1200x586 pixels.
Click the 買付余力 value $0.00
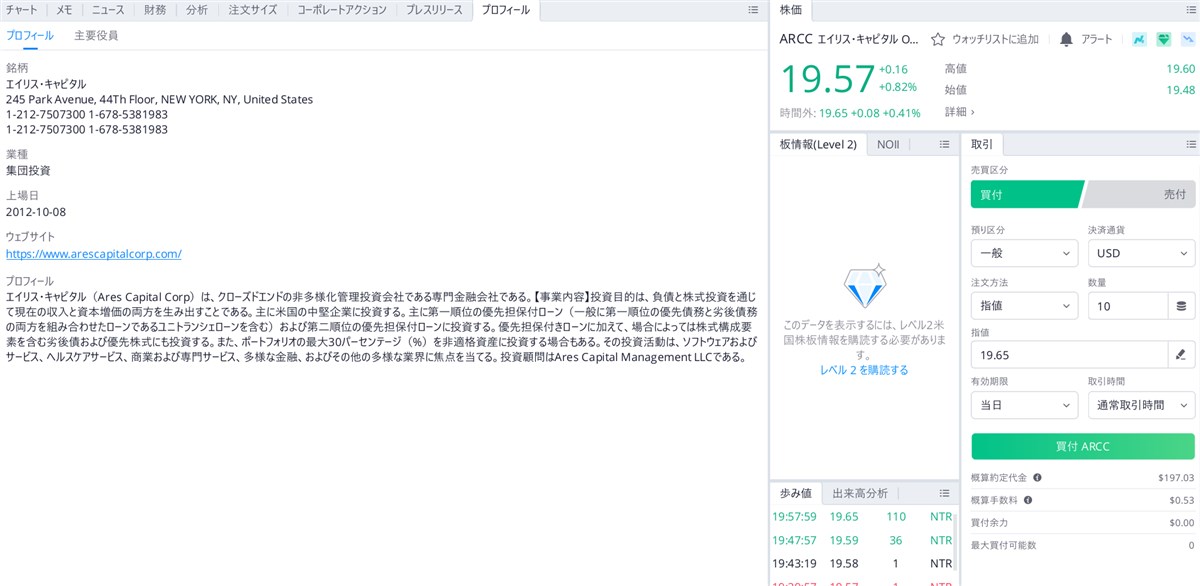(1181, 523)
